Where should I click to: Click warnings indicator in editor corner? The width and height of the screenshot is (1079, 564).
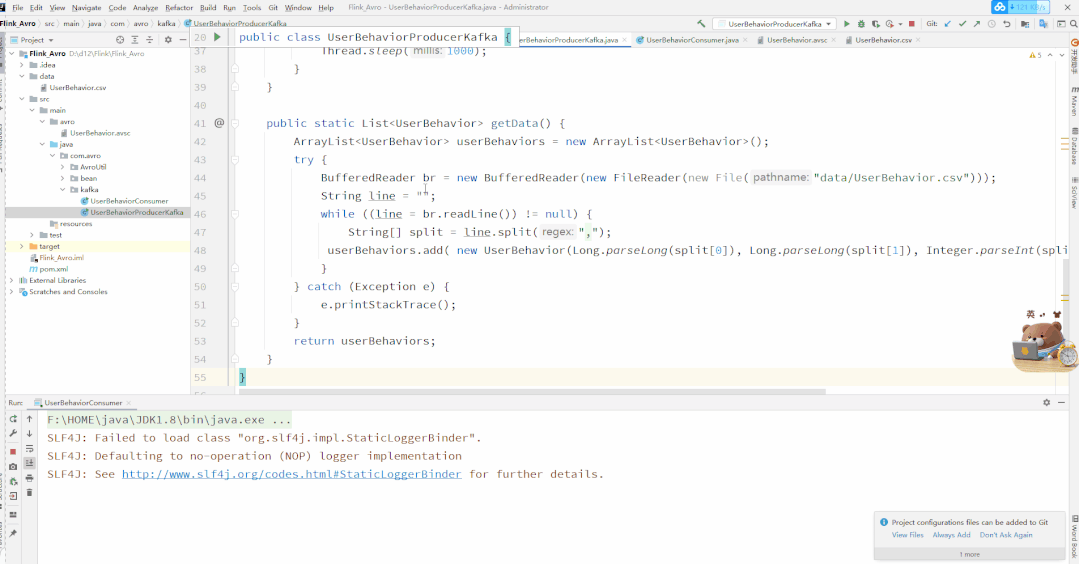pos(1035,55)
